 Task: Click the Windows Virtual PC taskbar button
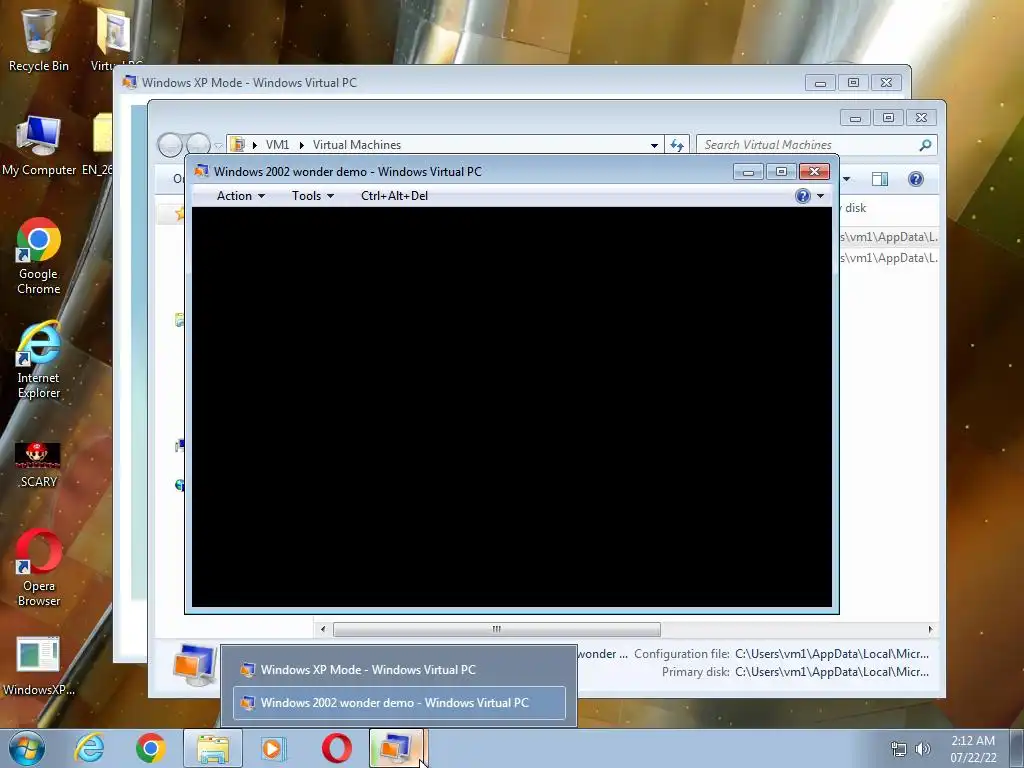tap(396, 748)
